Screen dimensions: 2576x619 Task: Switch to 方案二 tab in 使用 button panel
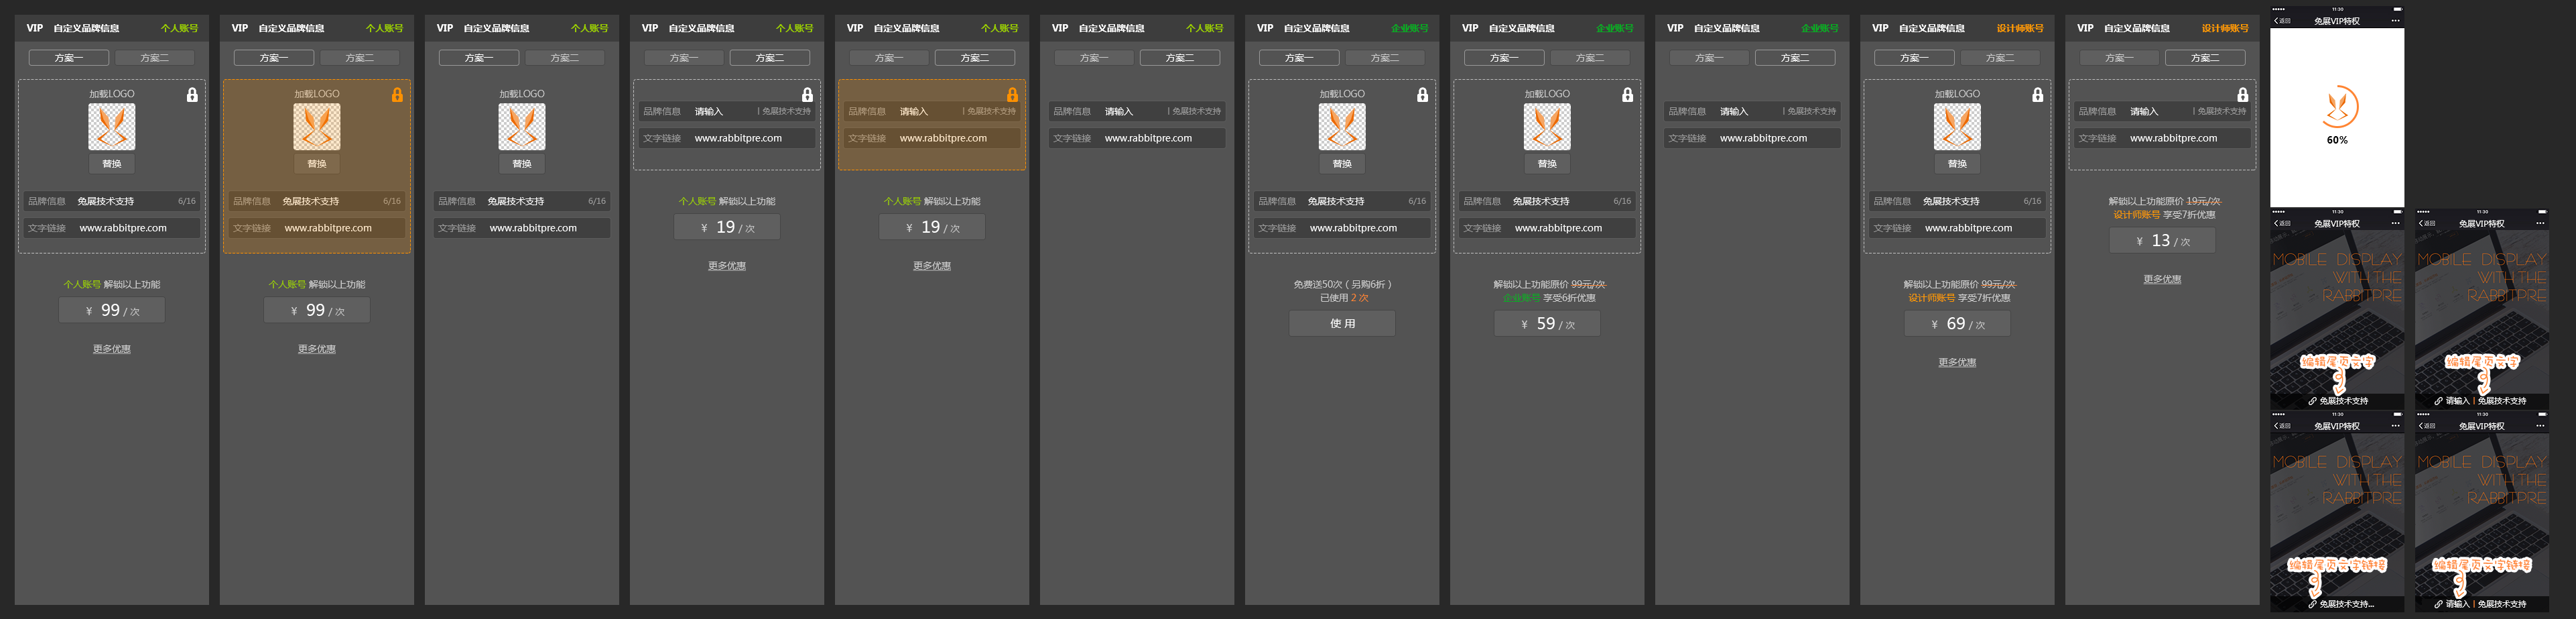click(x=1384, y=58)
